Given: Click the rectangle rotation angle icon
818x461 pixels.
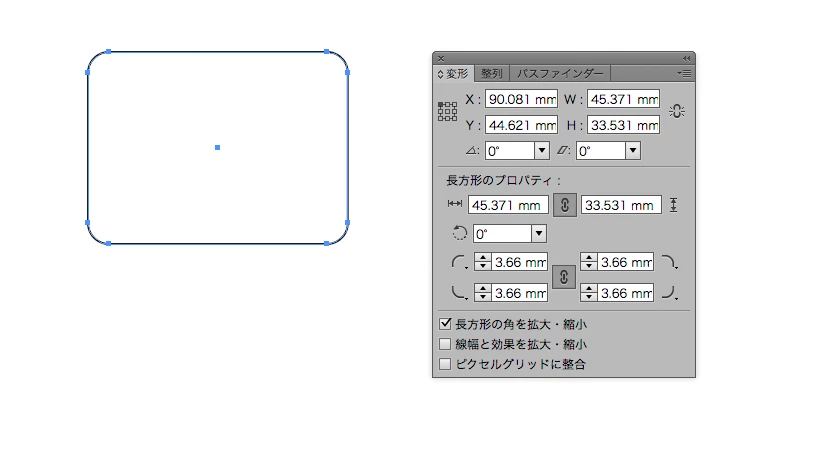Looking at the screenshot, I should click(459, 233).
